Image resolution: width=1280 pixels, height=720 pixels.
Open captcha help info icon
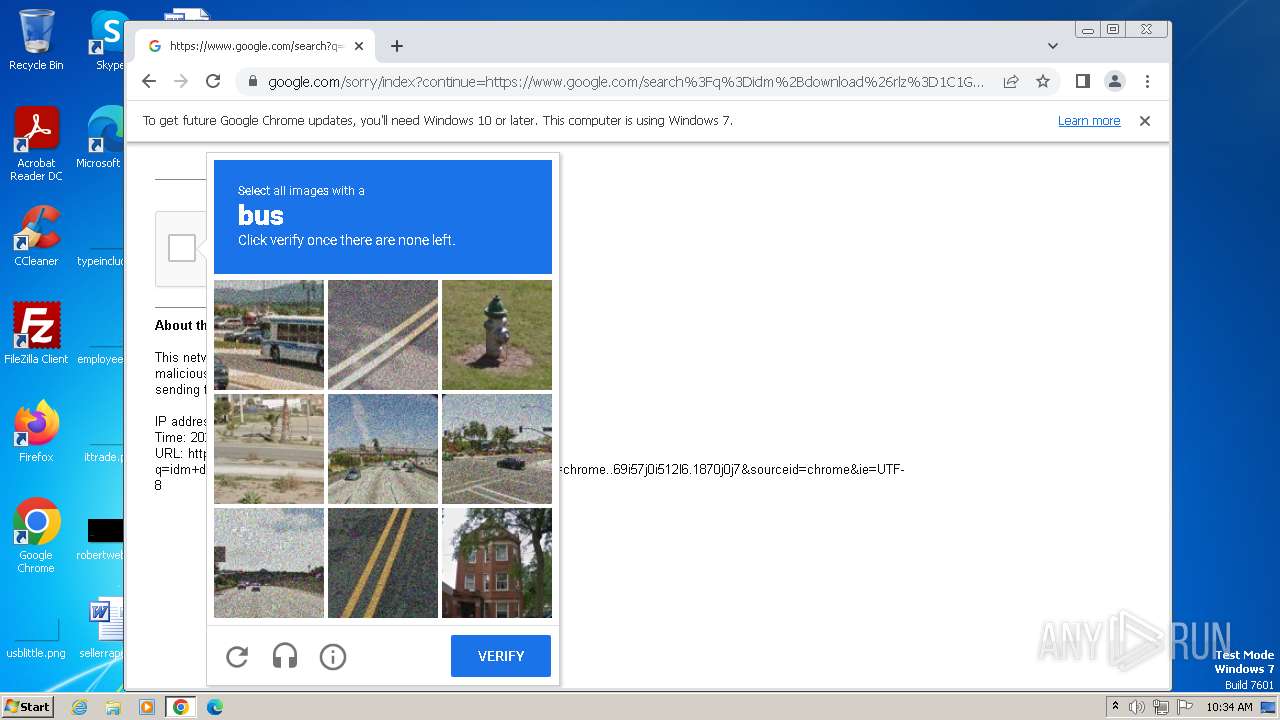[x=333, y=656]
